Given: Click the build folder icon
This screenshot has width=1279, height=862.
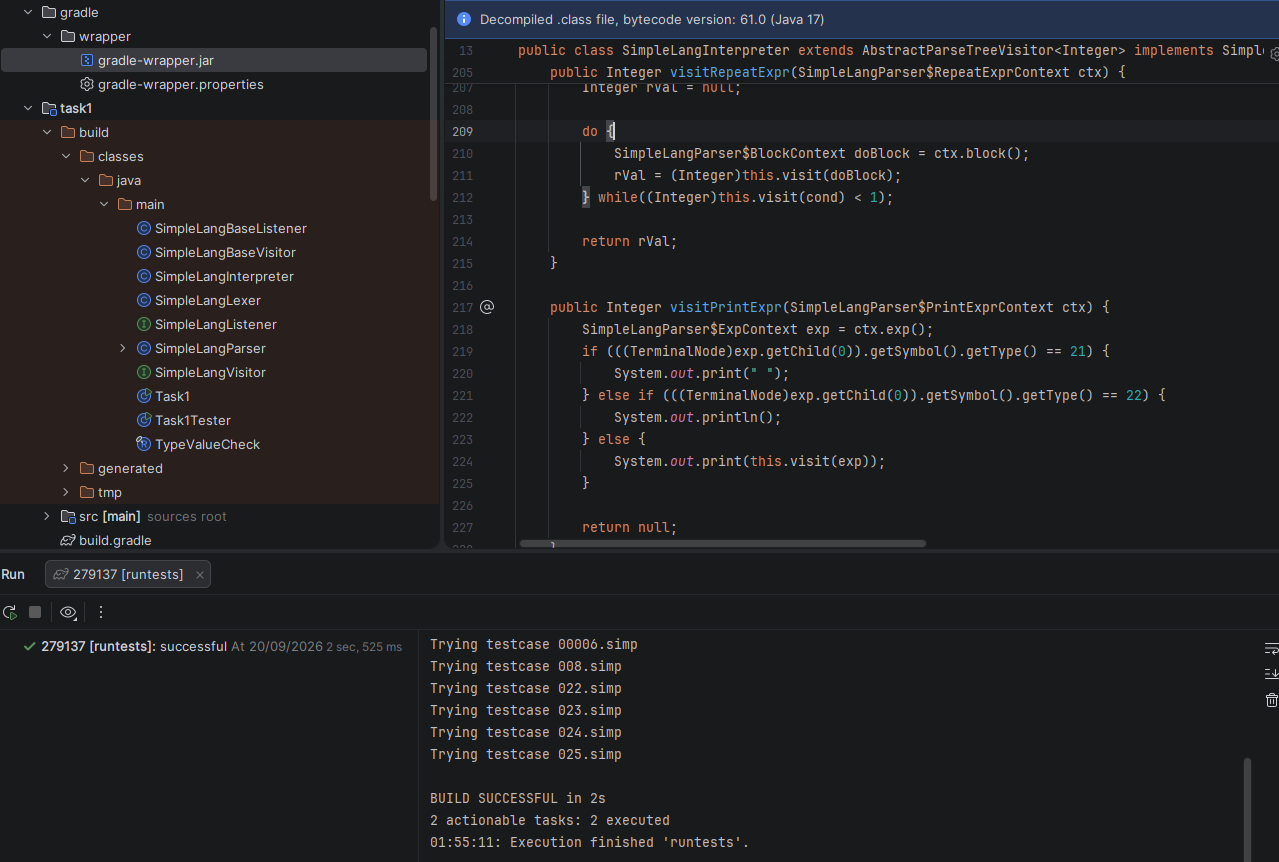Looking at the screenshot, I should point(68,132).
